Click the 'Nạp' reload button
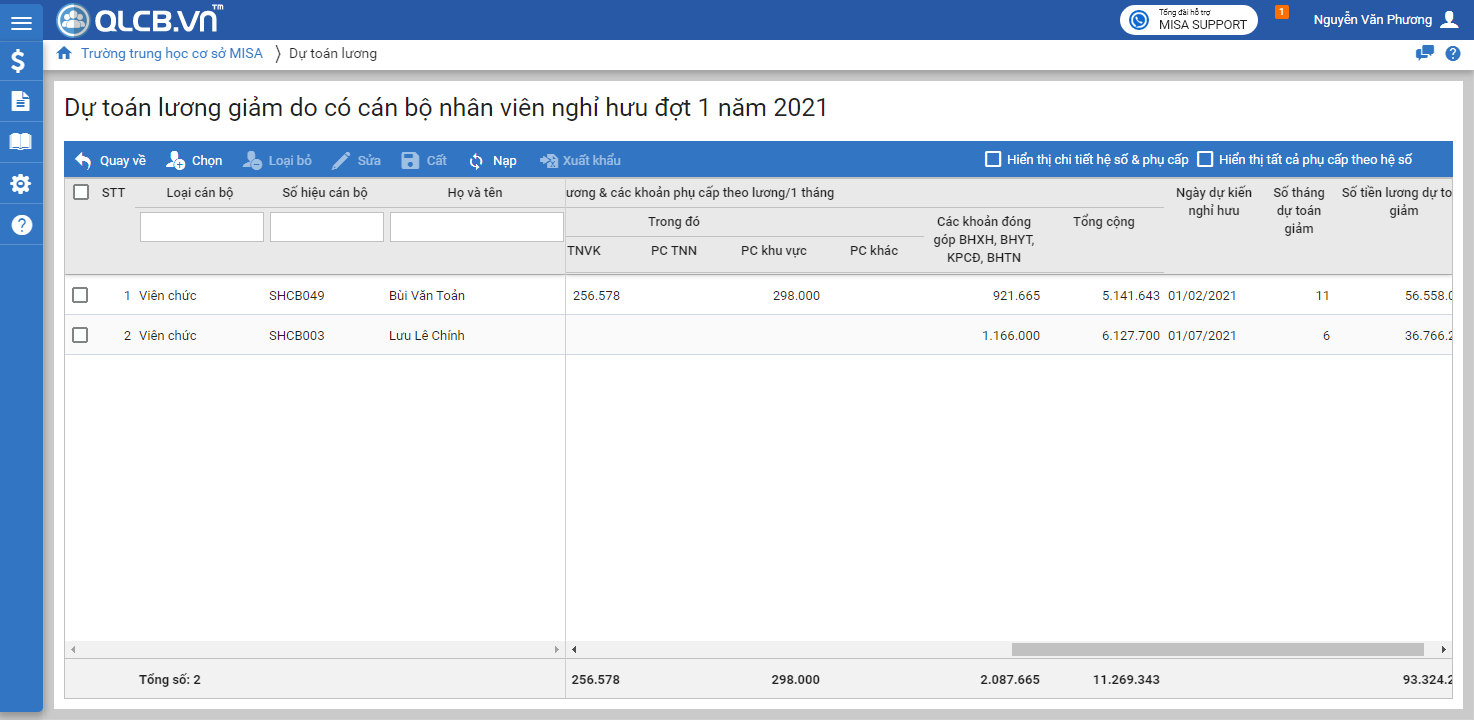The height and width of the screenshot is (720, 1474). coord(493,160)
